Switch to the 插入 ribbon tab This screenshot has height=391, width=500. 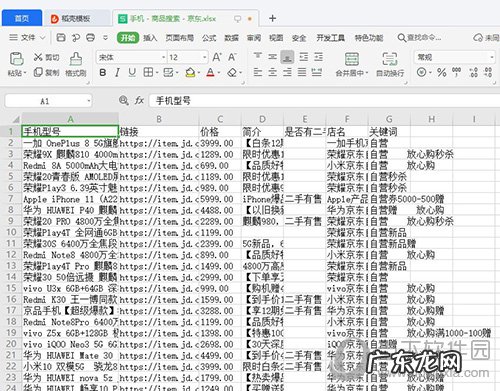click(x=150, y=38)
